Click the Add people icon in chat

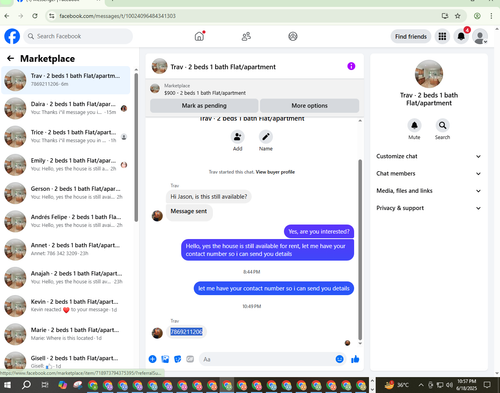coord(237,137)
